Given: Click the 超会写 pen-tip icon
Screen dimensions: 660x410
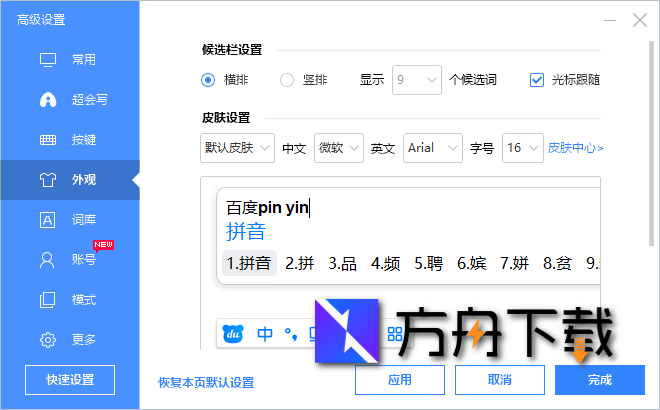Looking at the screenshot, I should point(48,100).
